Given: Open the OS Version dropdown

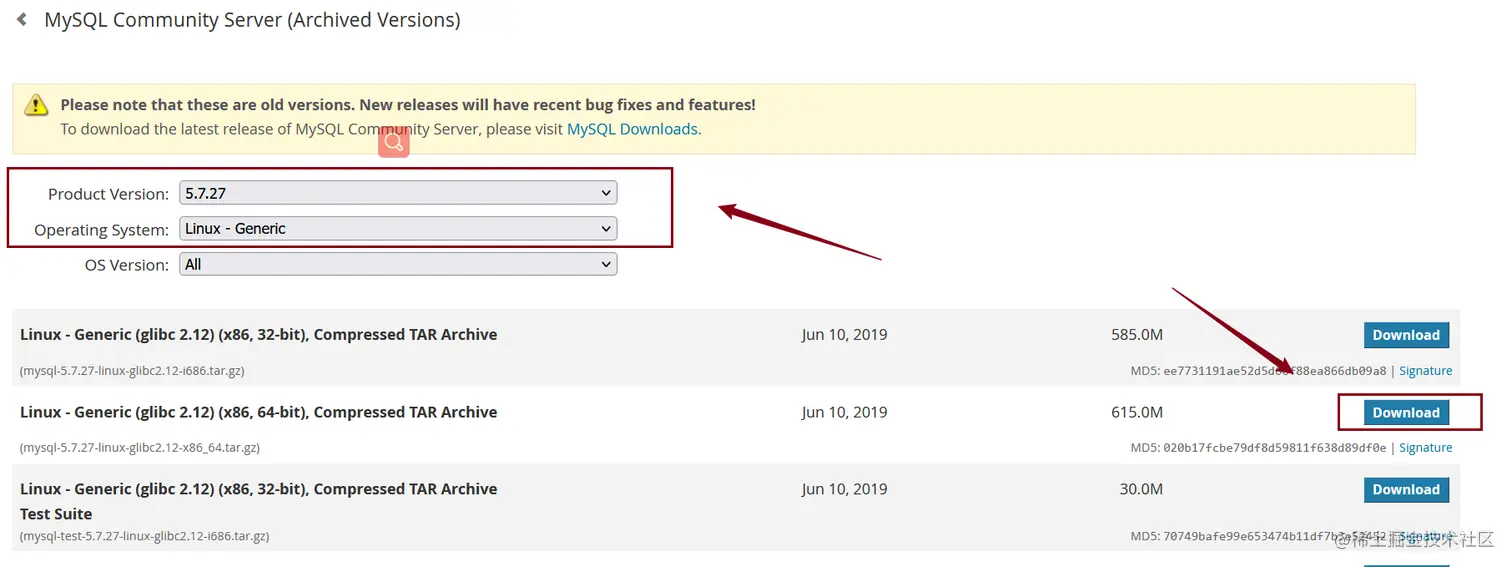Looking at the screenshot, I should (398, 264).
